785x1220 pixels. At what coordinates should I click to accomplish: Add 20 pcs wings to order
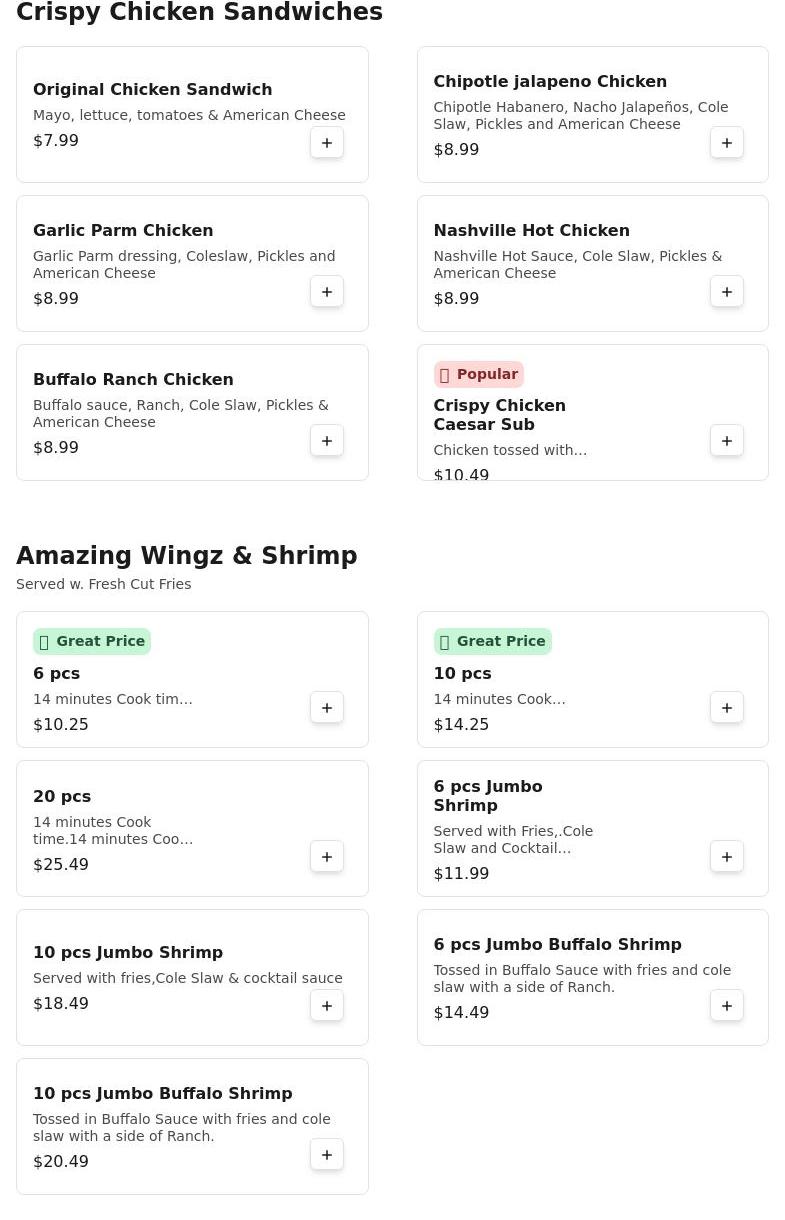click(x=327, y=857)
